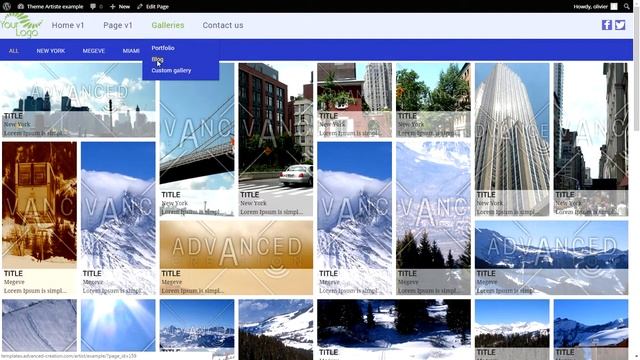This screenshot has width=640, height=360.
Task: Open the Twitter social icon
Action: tap(620, 25)
